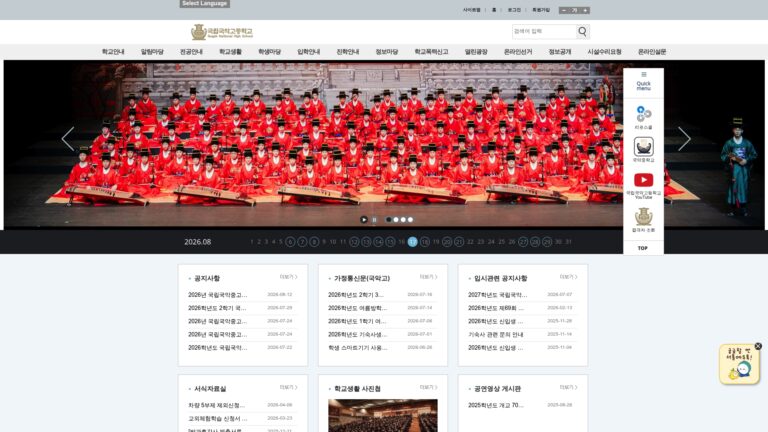Image resolution: width=768 pixels, height=432 pixels.
Task: Open the 시설수리요청 menu
Action: 604,51
